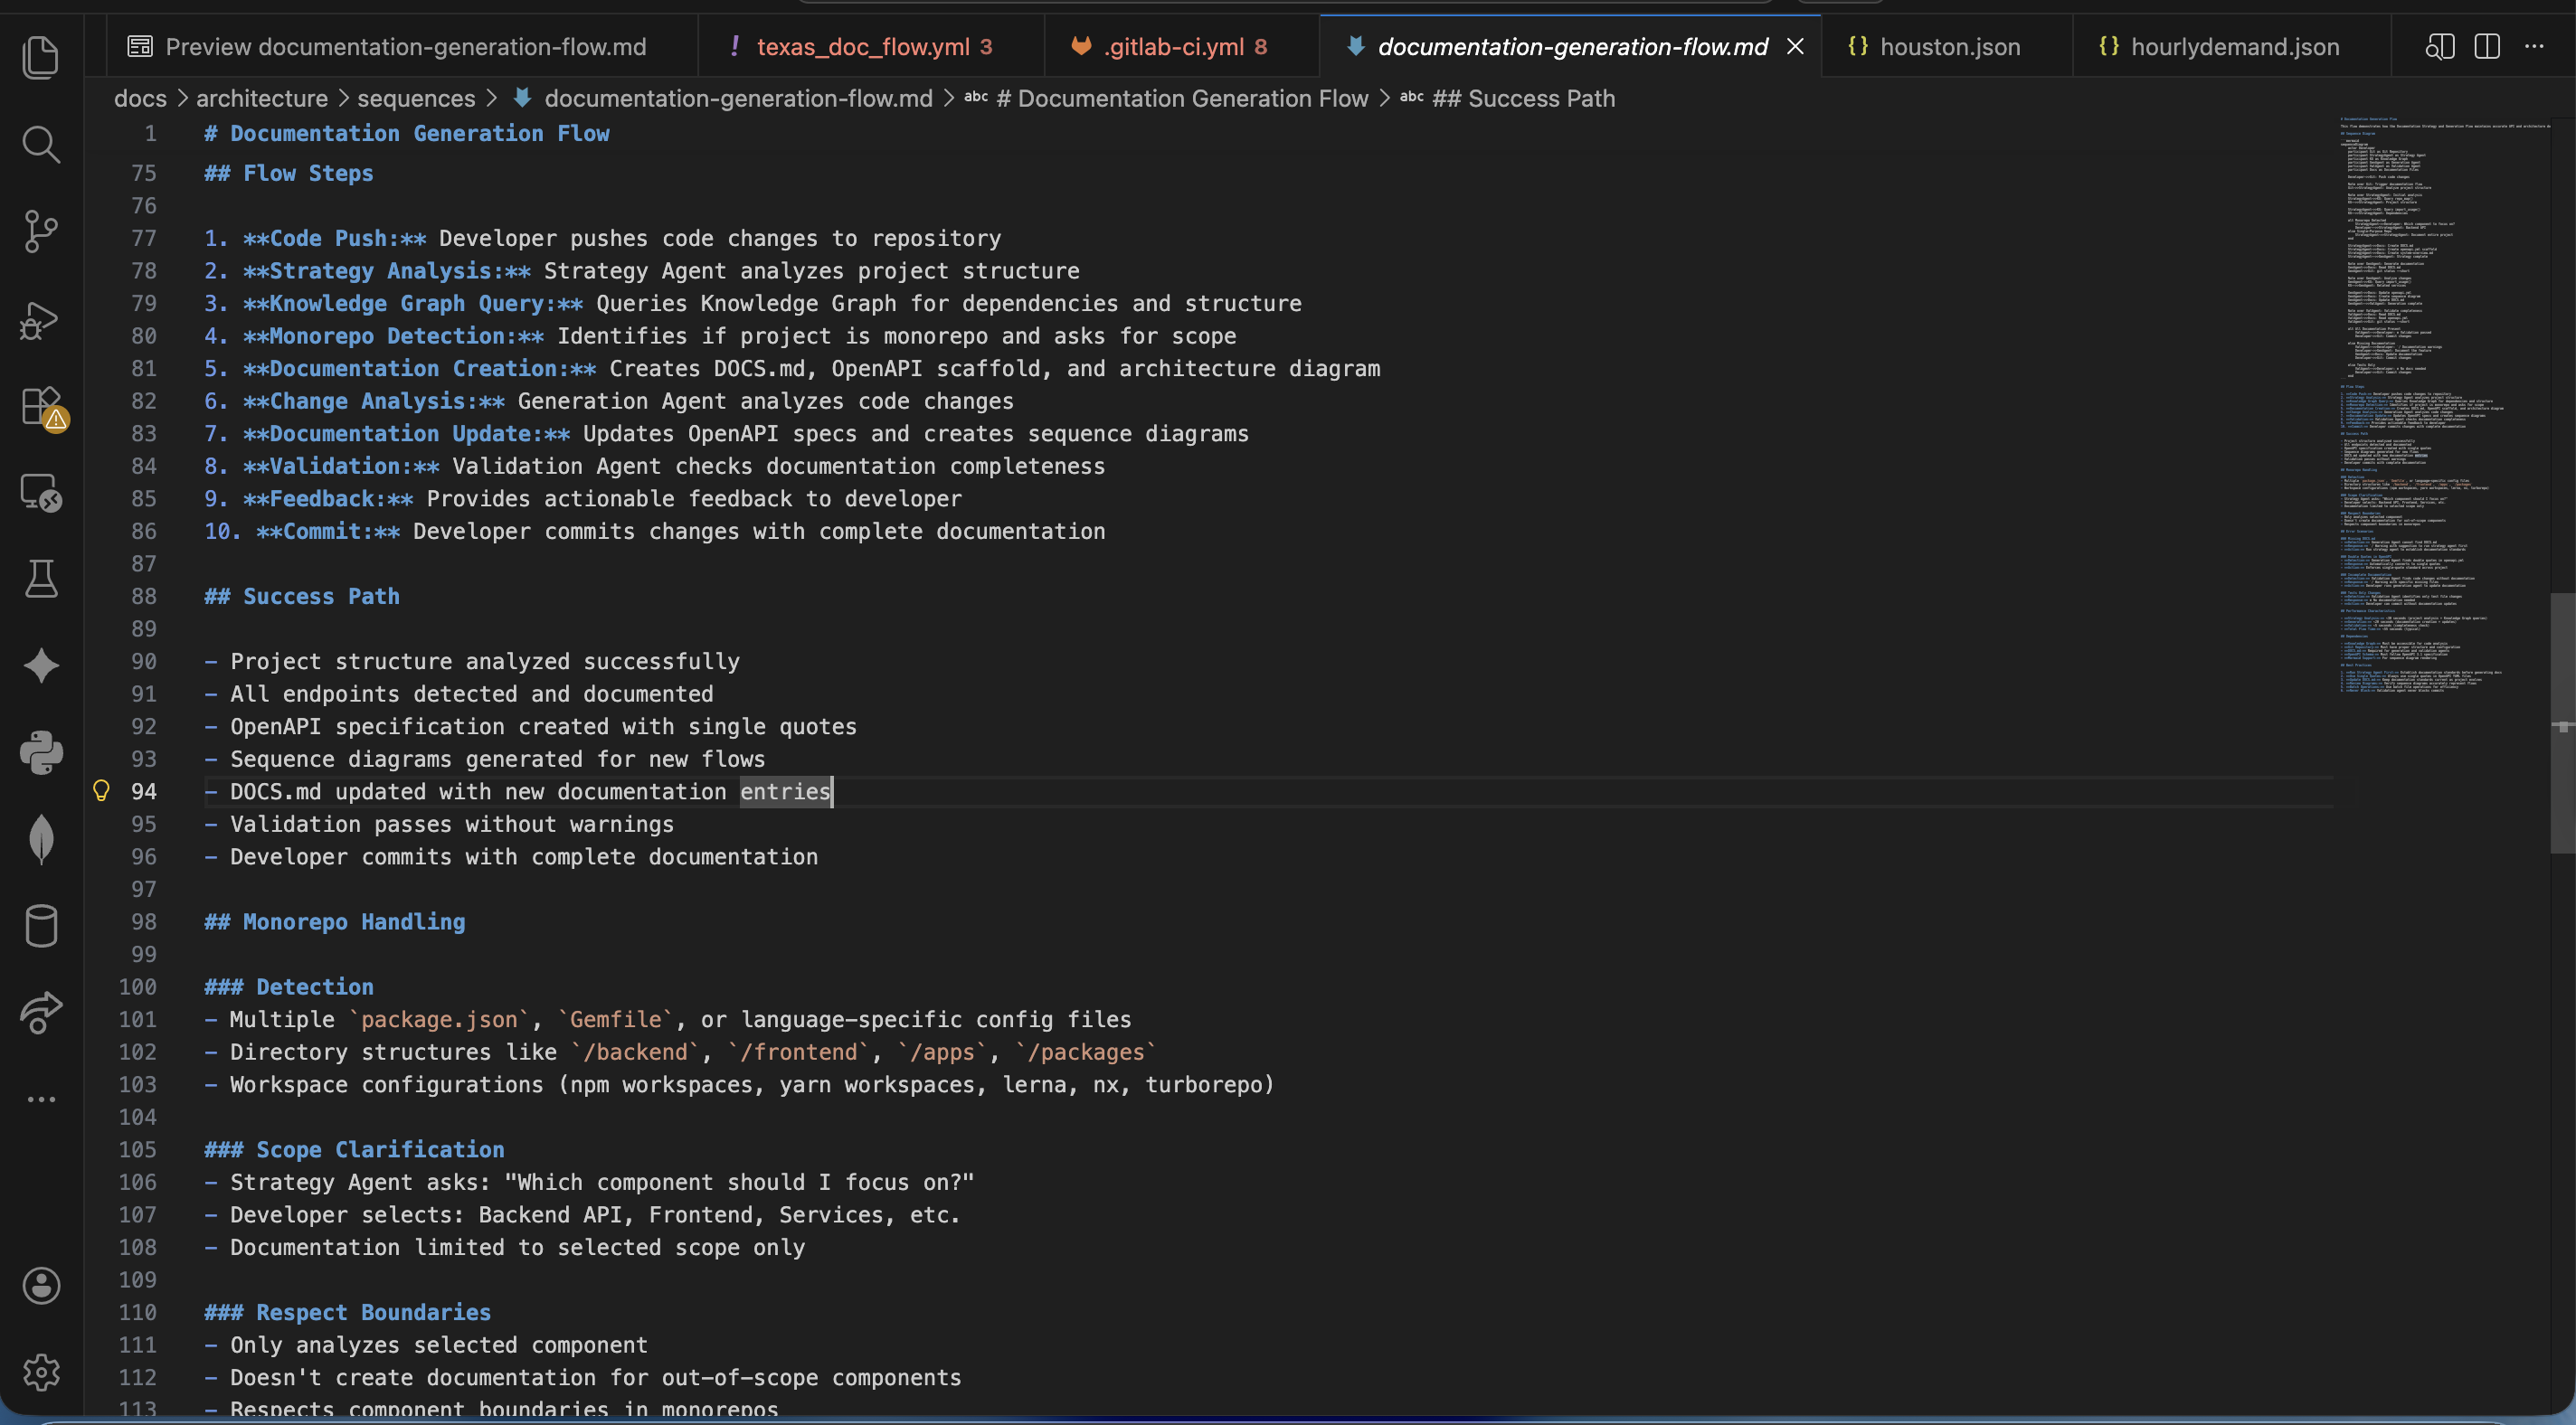Open editor More Actions ellipsis menu
Image resolution: width=2576 pixels, height=1425 pixels.
tap(2534, 47)
